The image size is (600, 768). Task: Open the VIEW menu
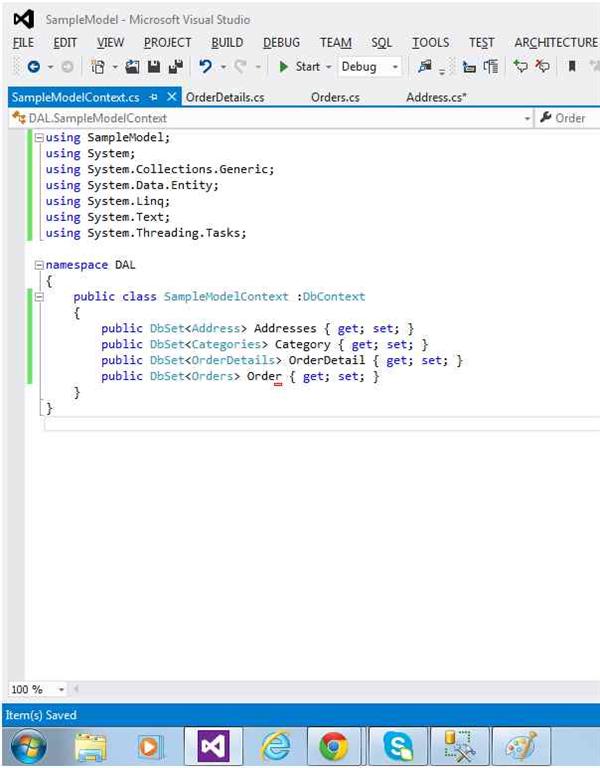[110, 43]
